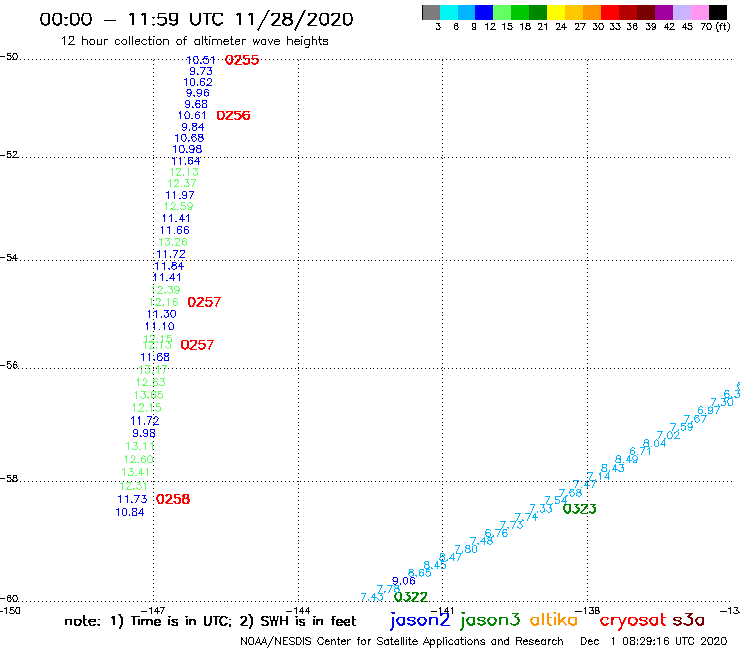Image resolution: width=740 pixels, height=650 pixels.
Task: Select the s3a satellite legend label
Action: click(689, 621)
